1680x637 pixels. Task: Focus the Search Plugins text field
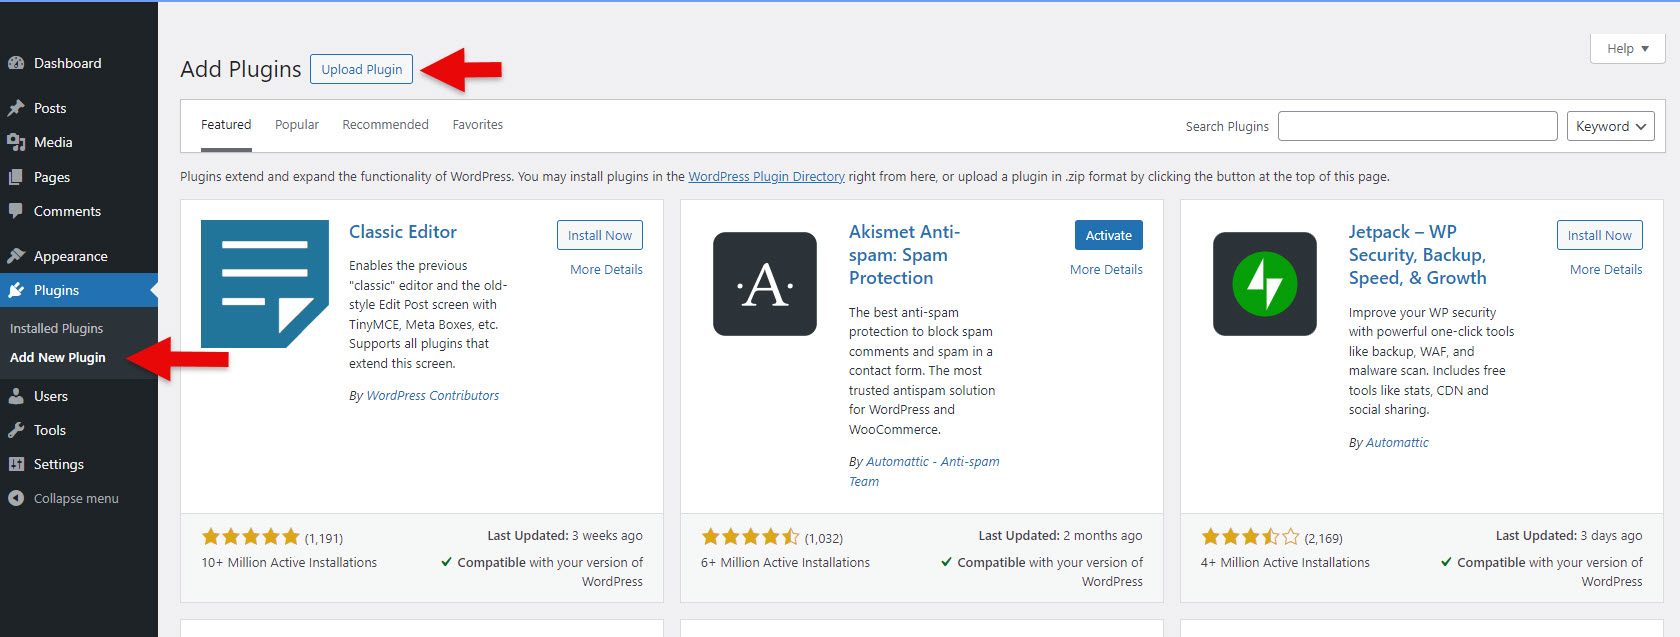tap(1417, 126)
